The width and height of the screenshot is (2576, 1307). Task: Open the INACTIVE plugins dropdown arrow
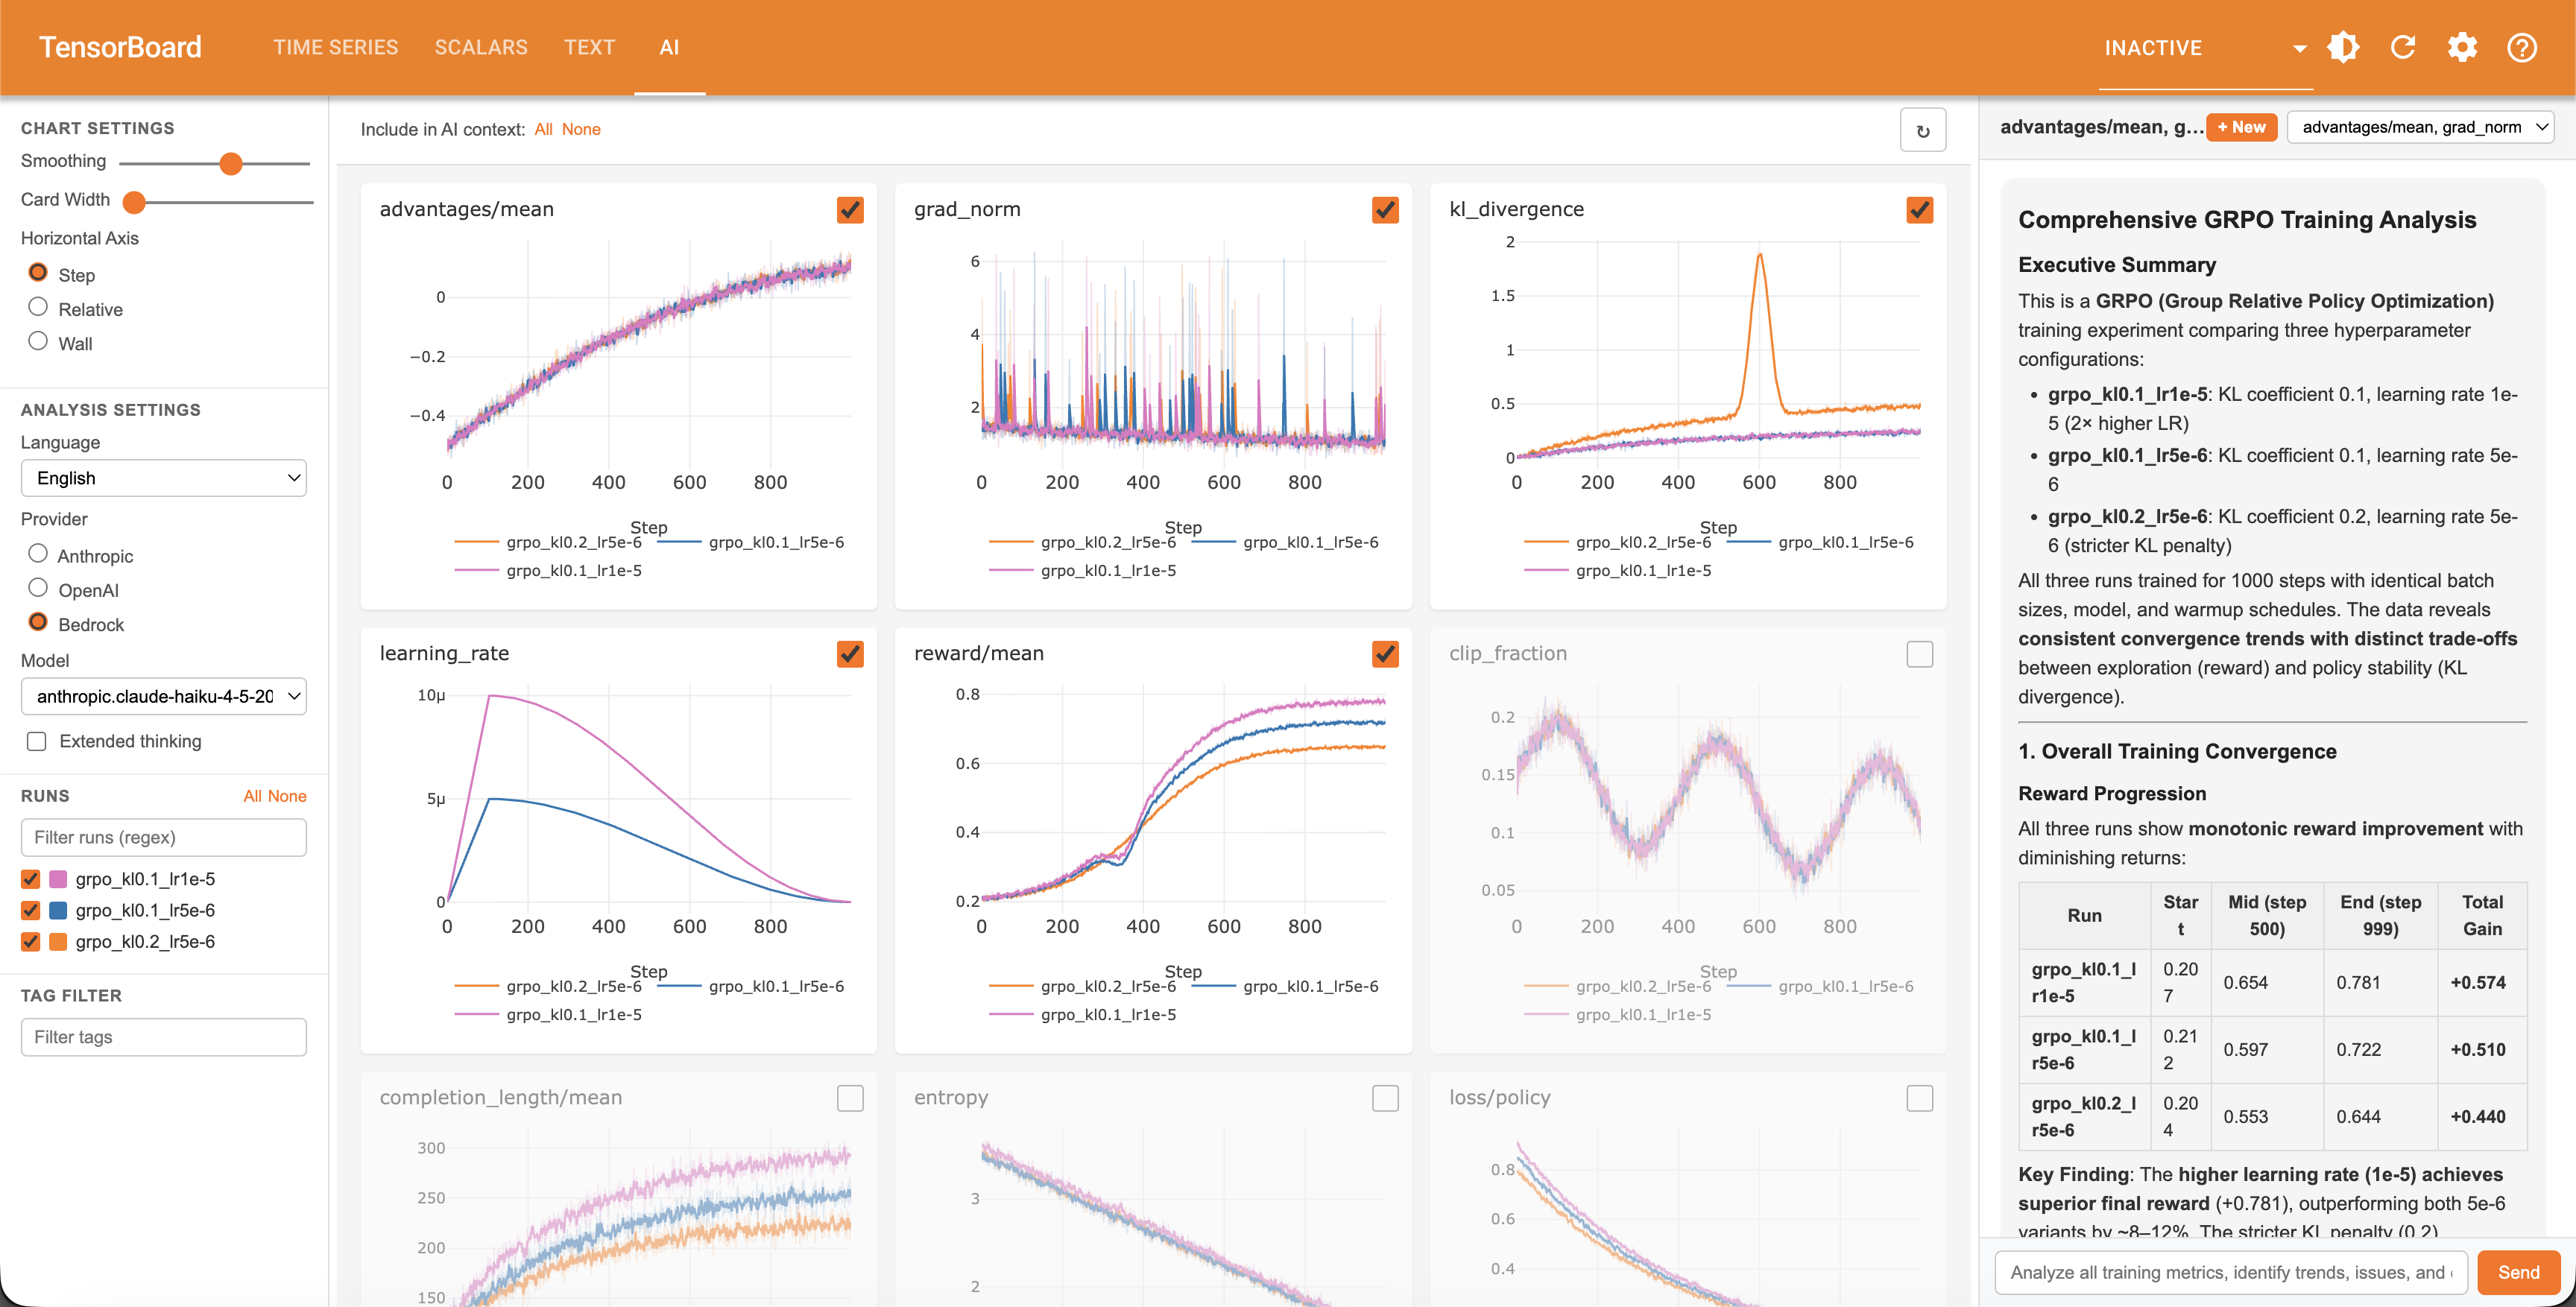pos(2299,48)
